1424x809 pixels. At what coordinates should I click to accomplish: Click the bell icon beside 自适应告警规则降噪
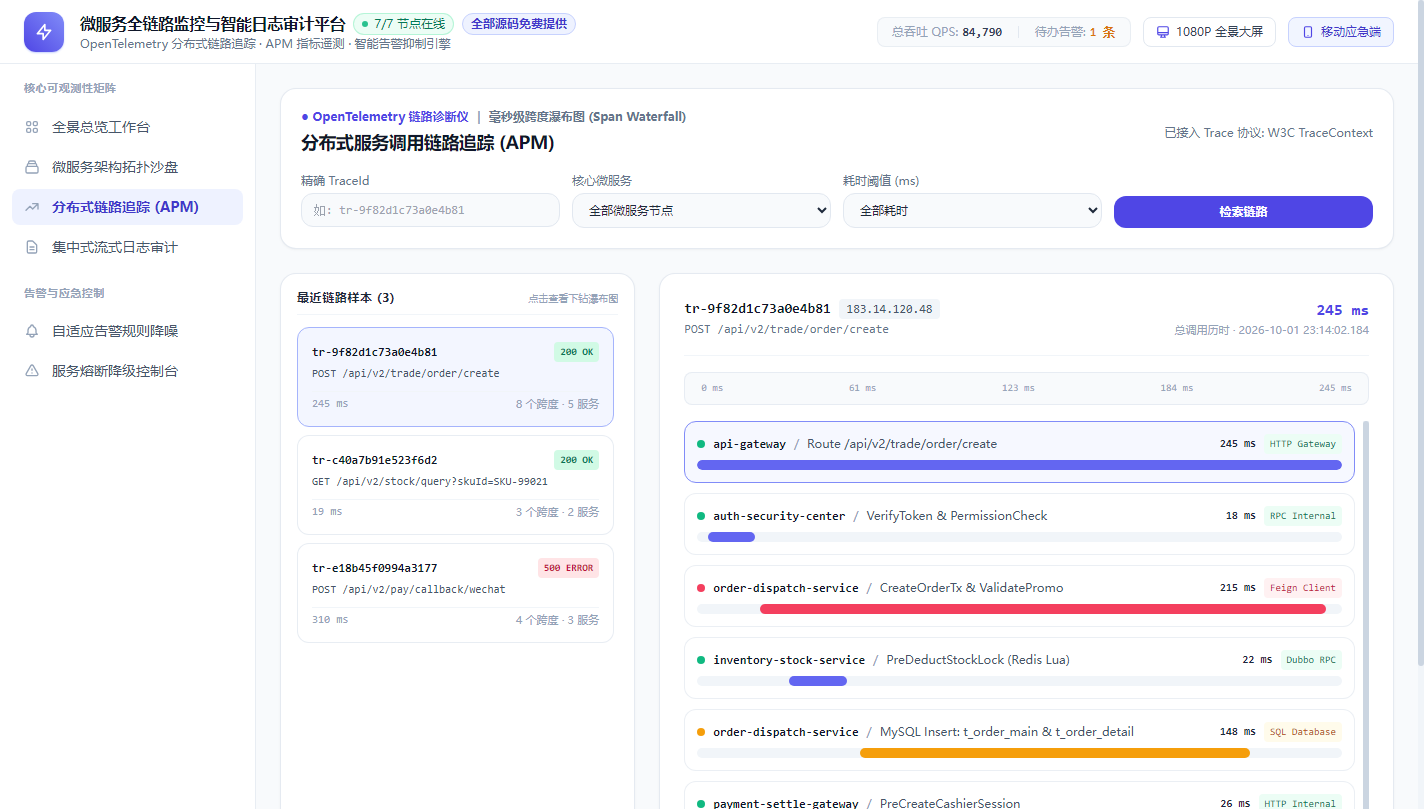pos(32,331)
